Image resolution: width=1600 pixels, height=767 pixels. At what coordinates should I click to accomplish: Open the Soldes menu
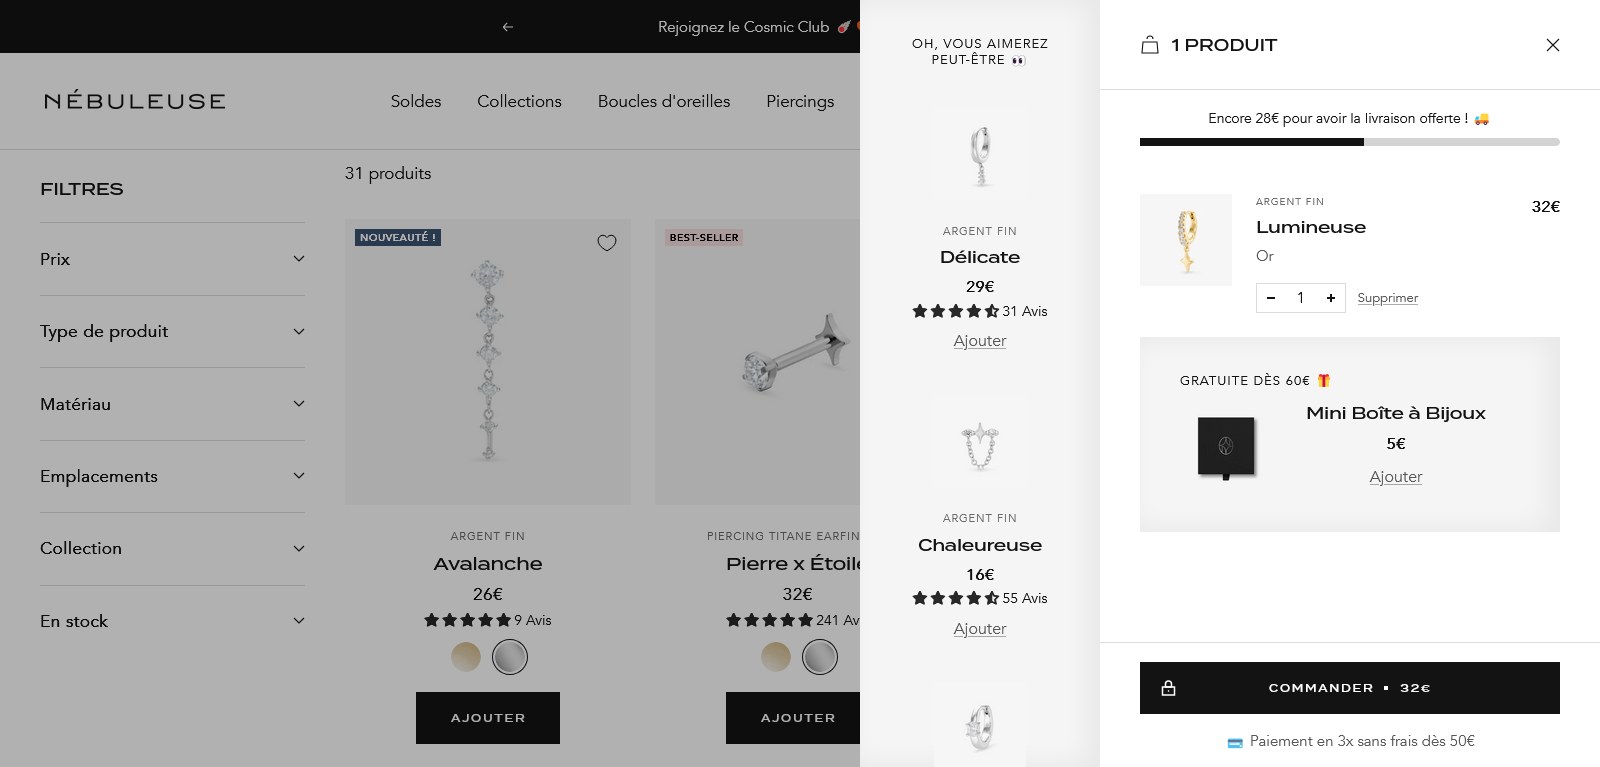coord(416,101)
